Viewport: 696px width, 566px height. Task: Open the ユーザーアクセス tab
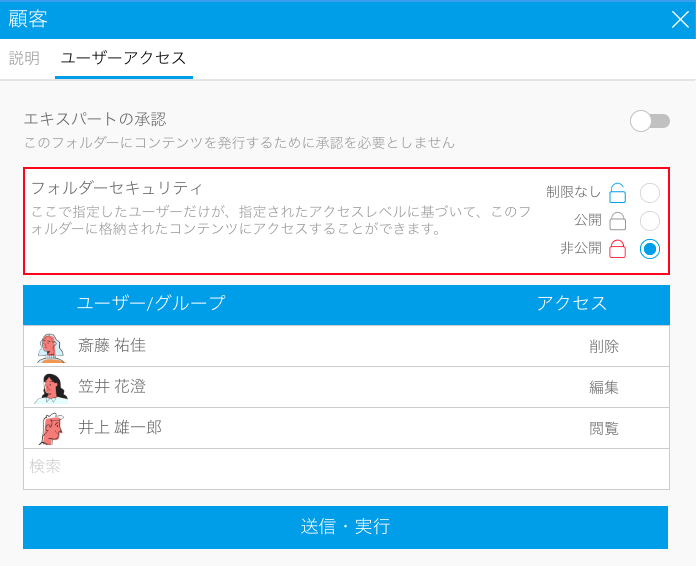click(x=123, y=58)
